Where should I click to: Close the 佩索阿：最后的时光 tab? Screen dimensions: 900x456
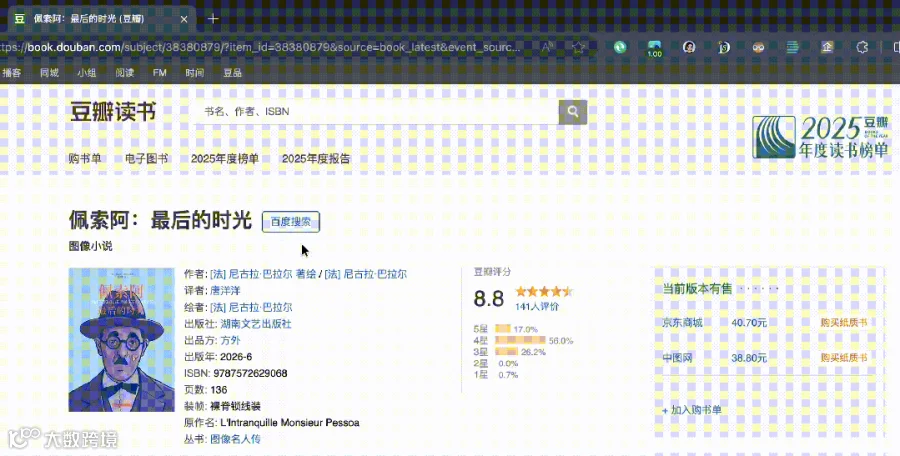click(184, 19)
